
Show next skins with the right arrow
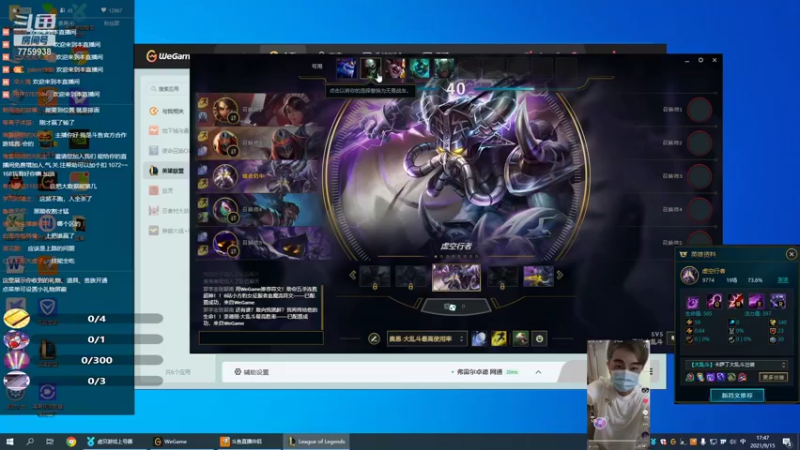click(x=560, y=275)
